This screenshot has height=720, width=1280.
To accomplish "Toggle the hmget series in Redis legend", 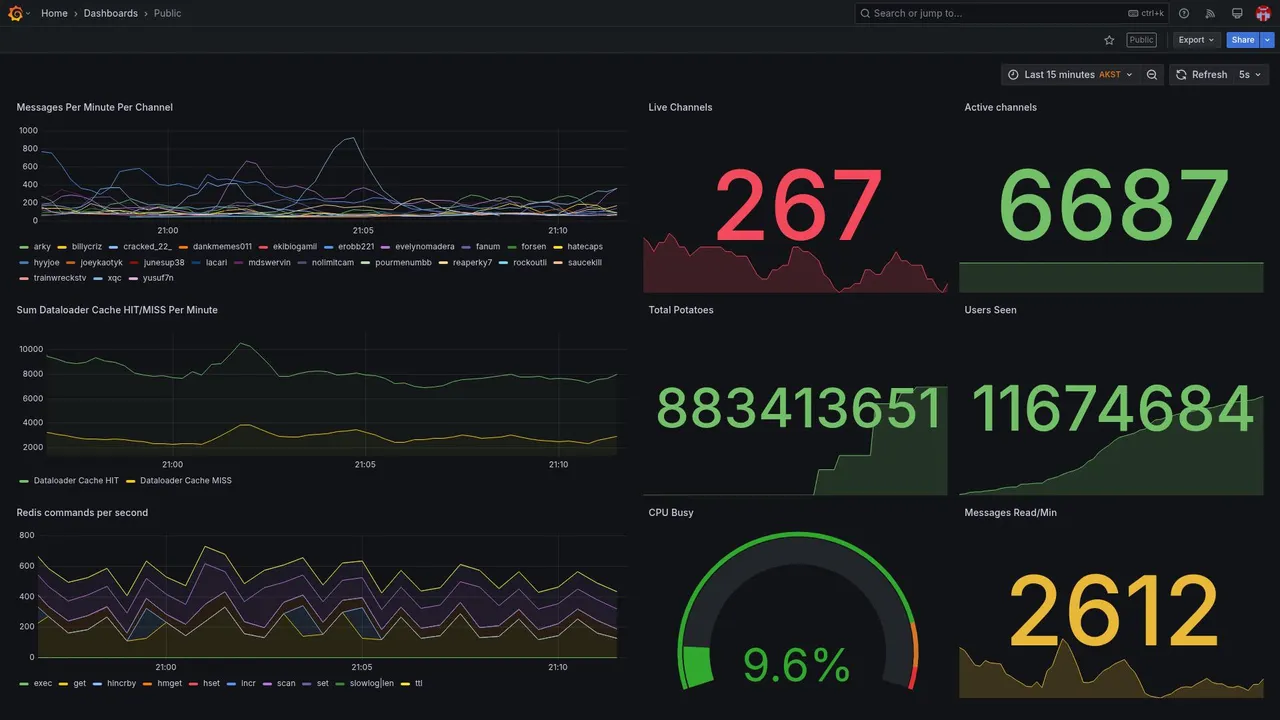I will click(163, 684).
